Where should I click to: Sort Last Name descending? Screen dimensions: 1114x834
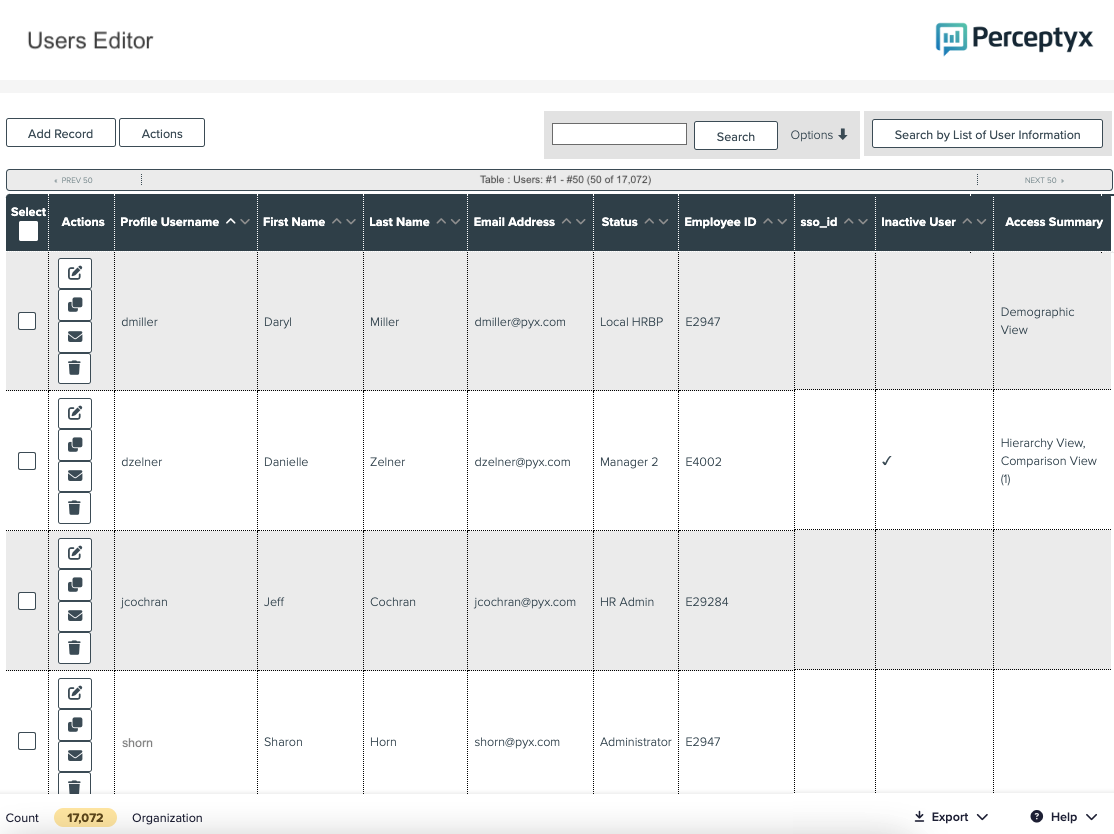click(x=455, y=222)
